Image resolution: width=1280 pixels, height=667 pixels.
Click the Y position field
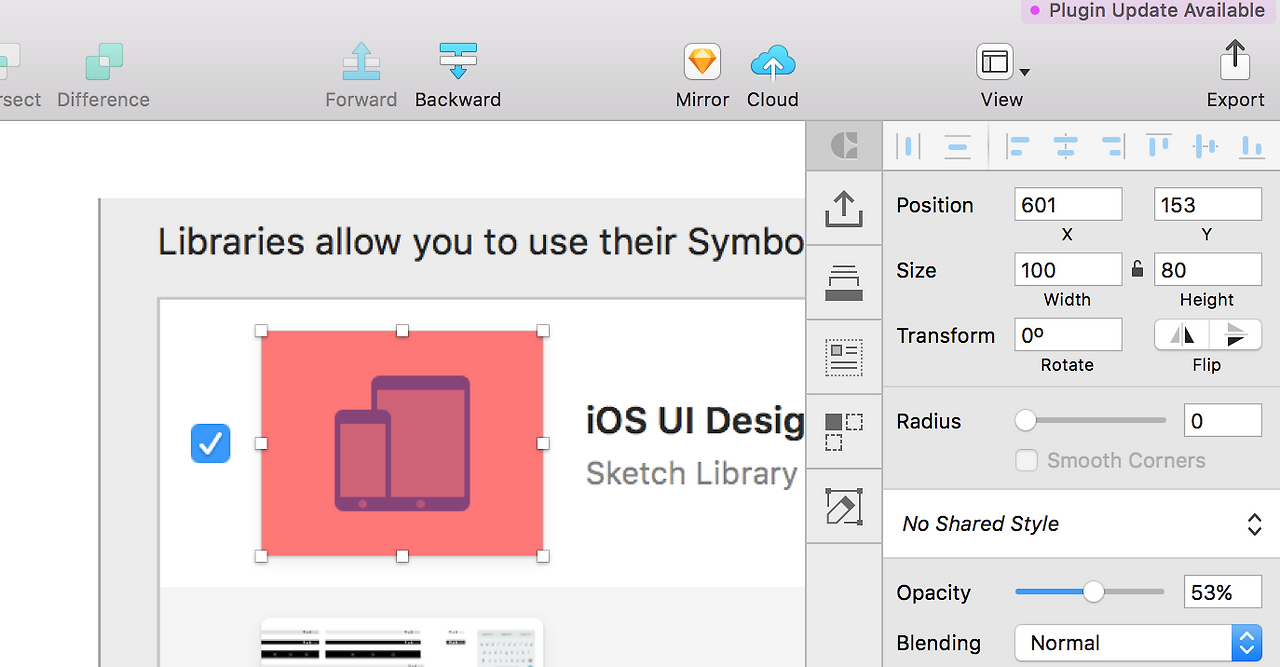click(x=1208, y=205)
